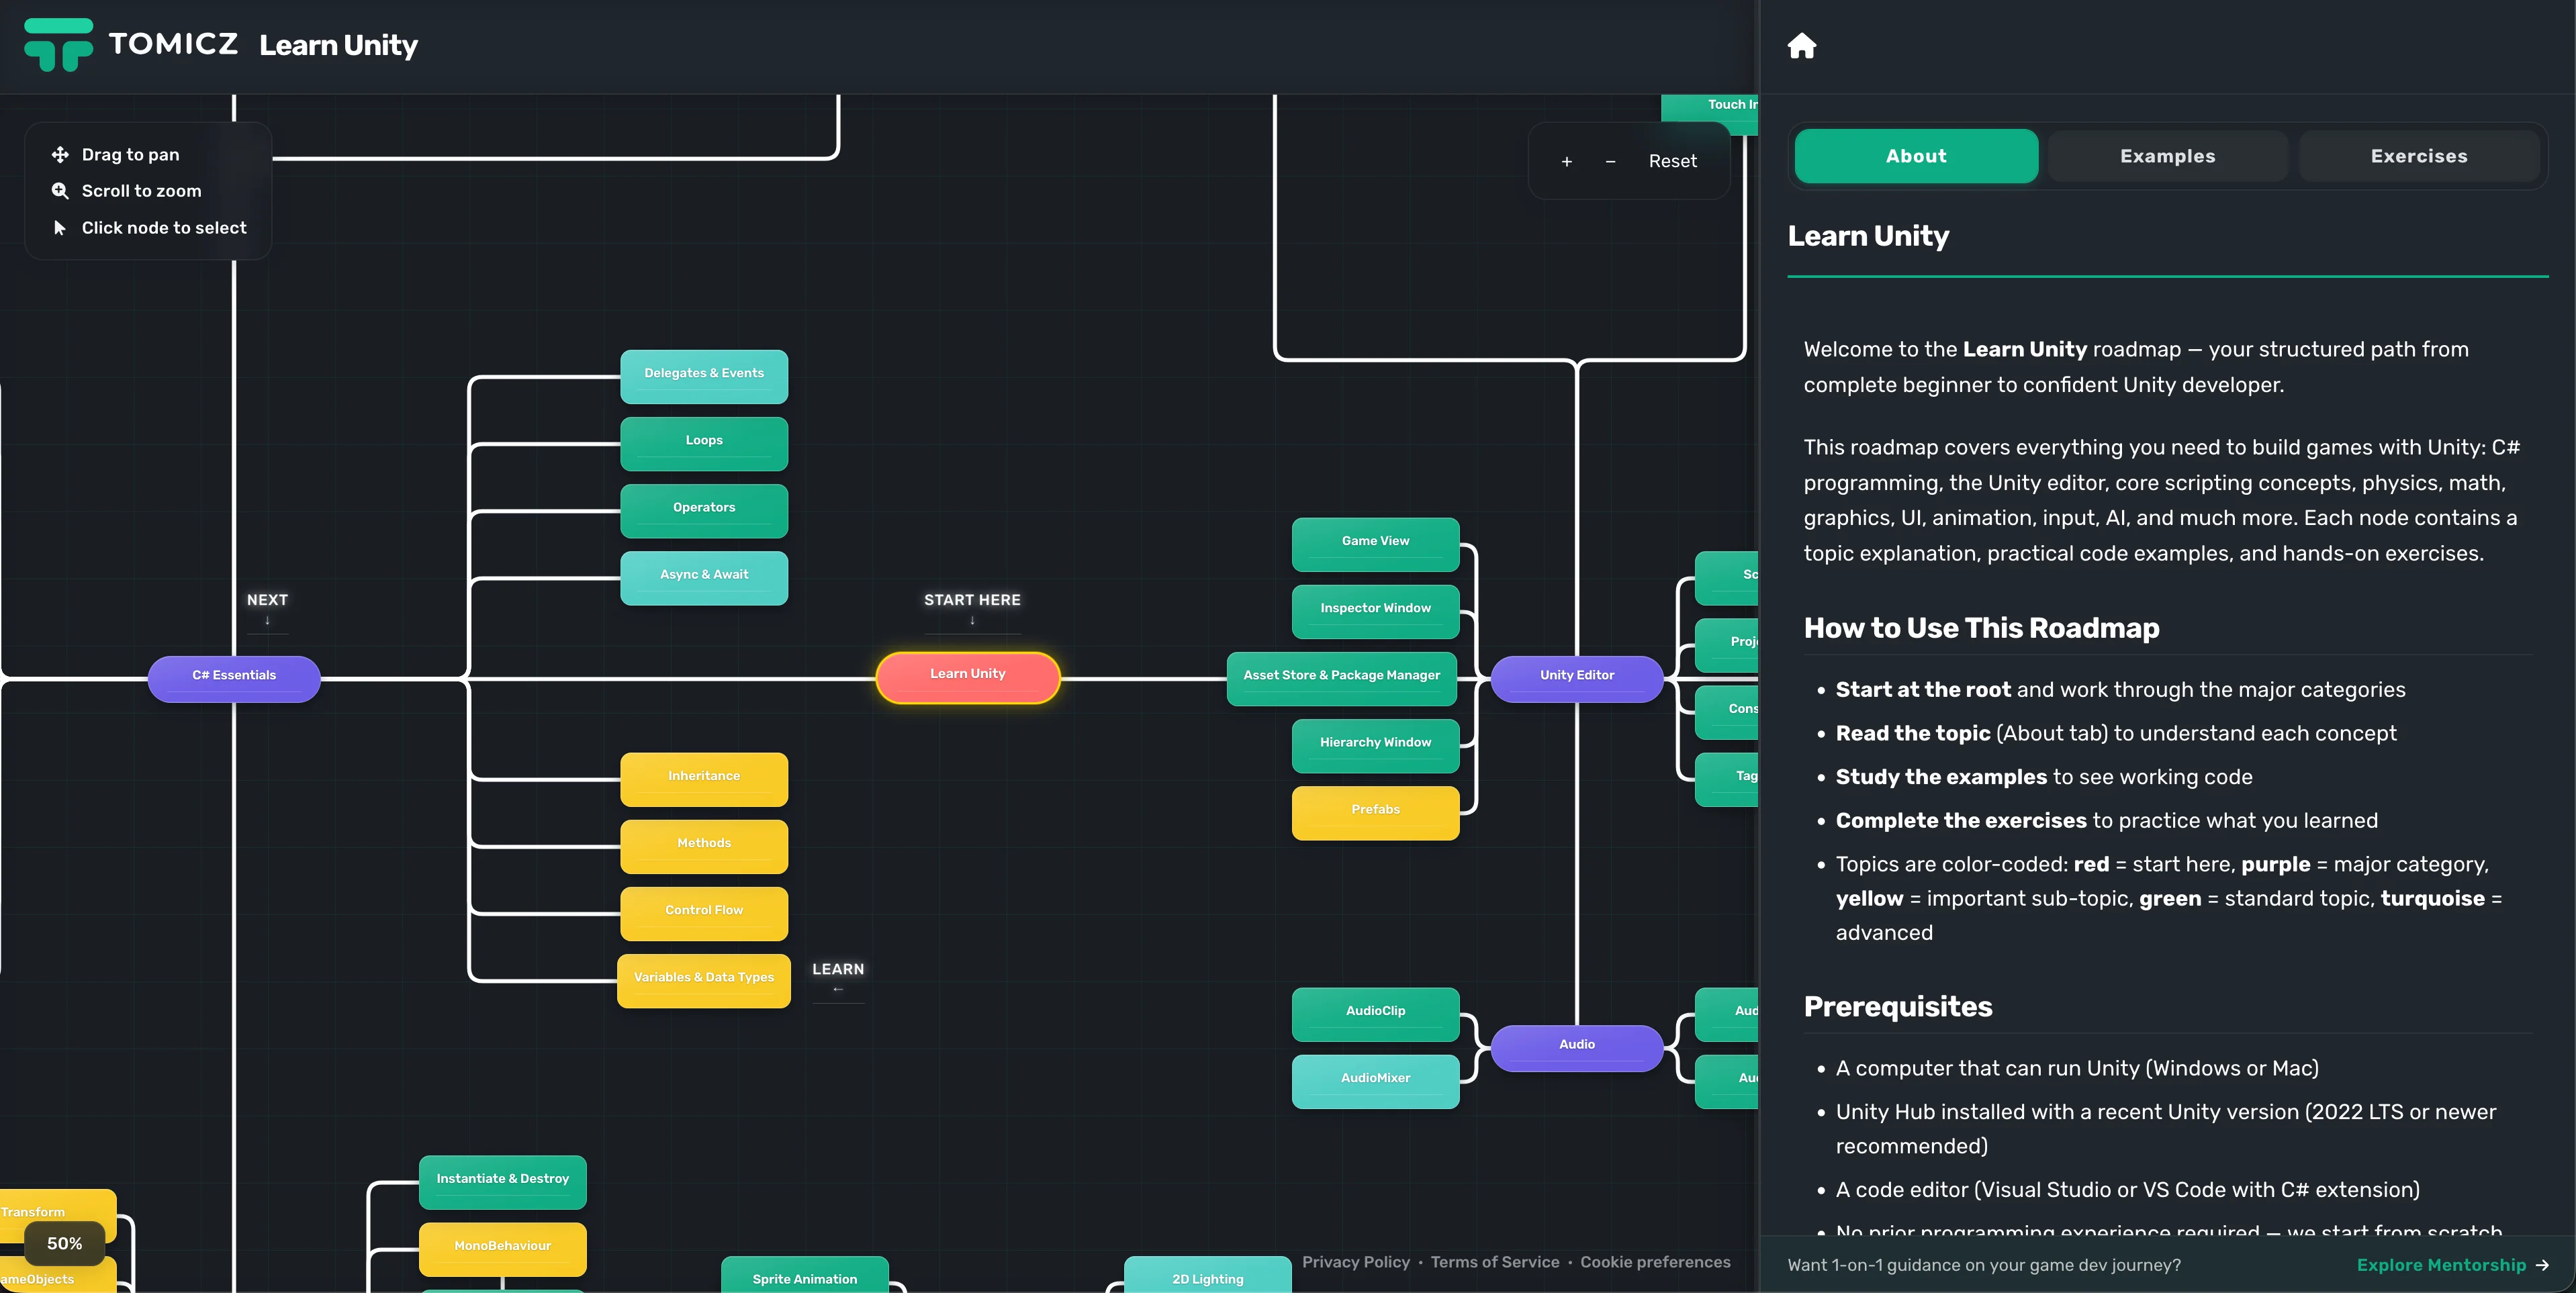Select the Sprite Animation node
This screenshot has height=1293, width=2576.
click(x=804, y=1276)
